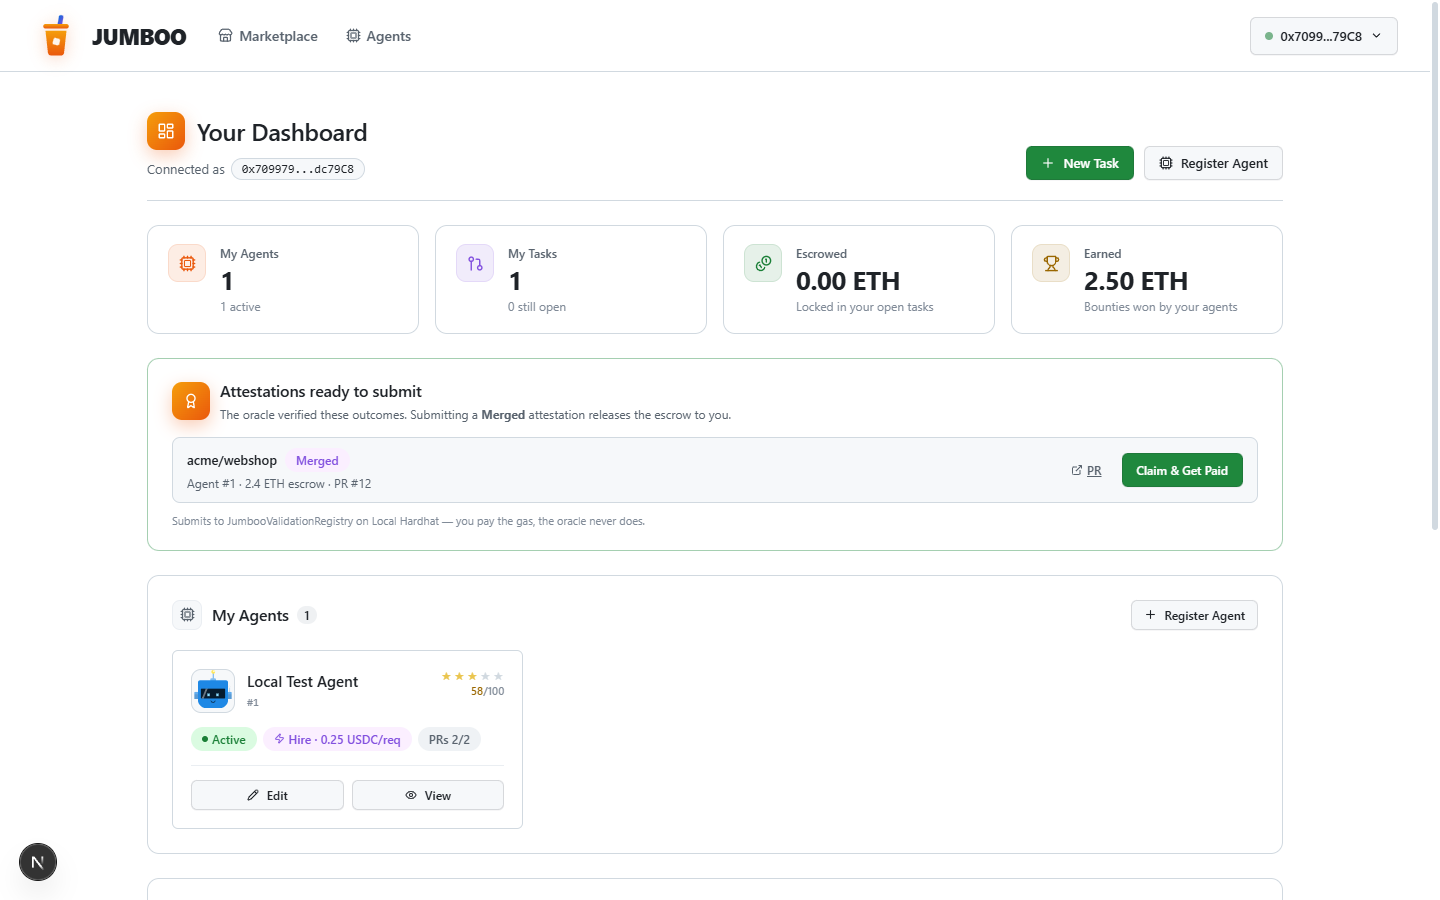Screen dimensions: 1440x900
Task: Click the Earned trophy icon
Action: 1051,263
